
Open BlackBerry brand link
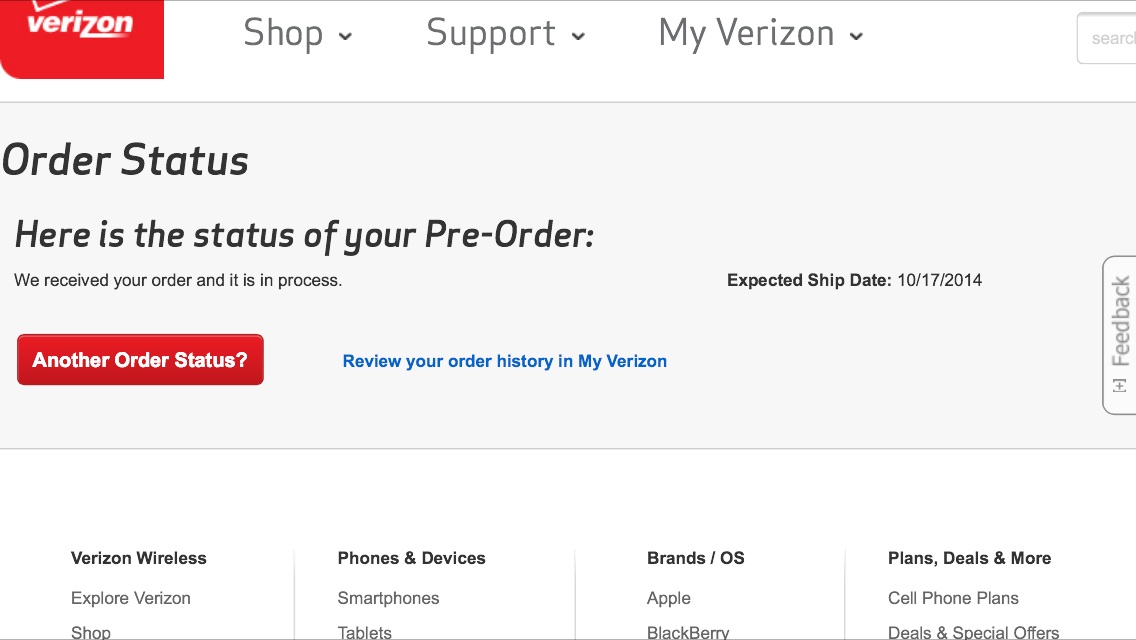click(688, 632)
